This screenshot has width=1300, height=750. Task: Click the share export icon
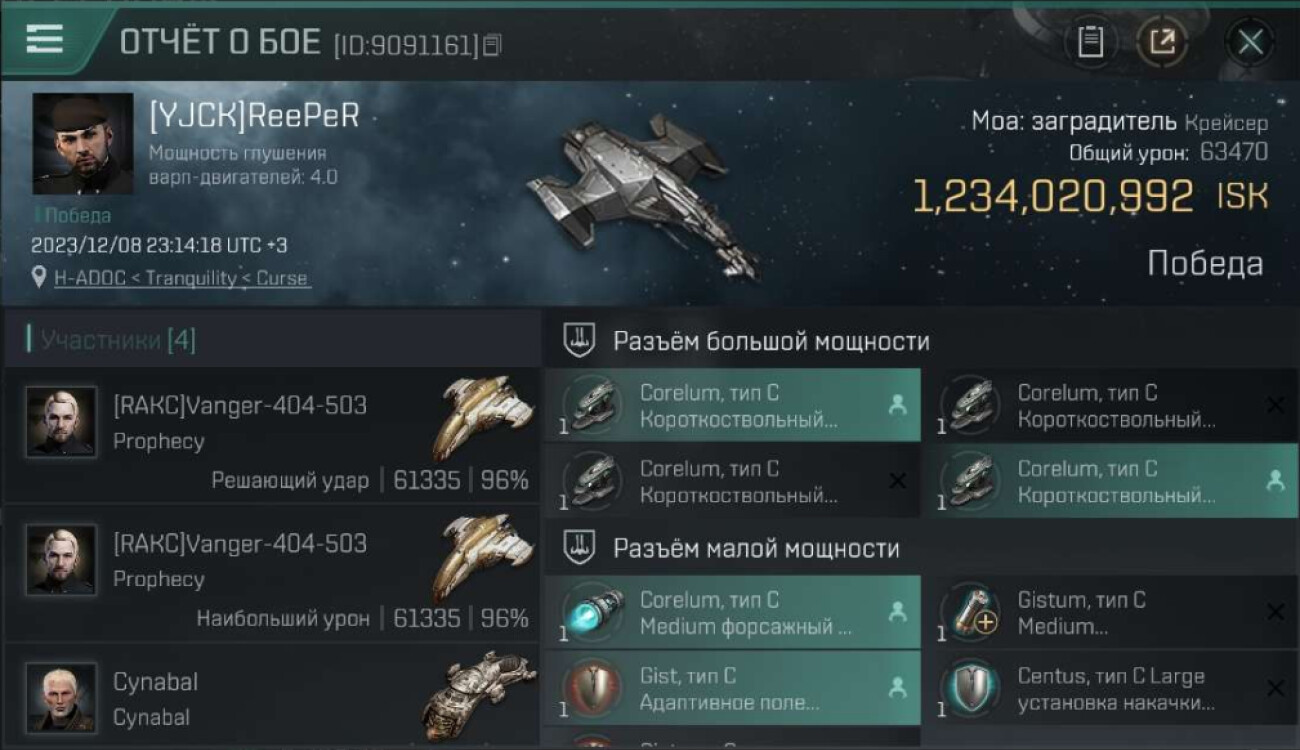point(1162,42)
